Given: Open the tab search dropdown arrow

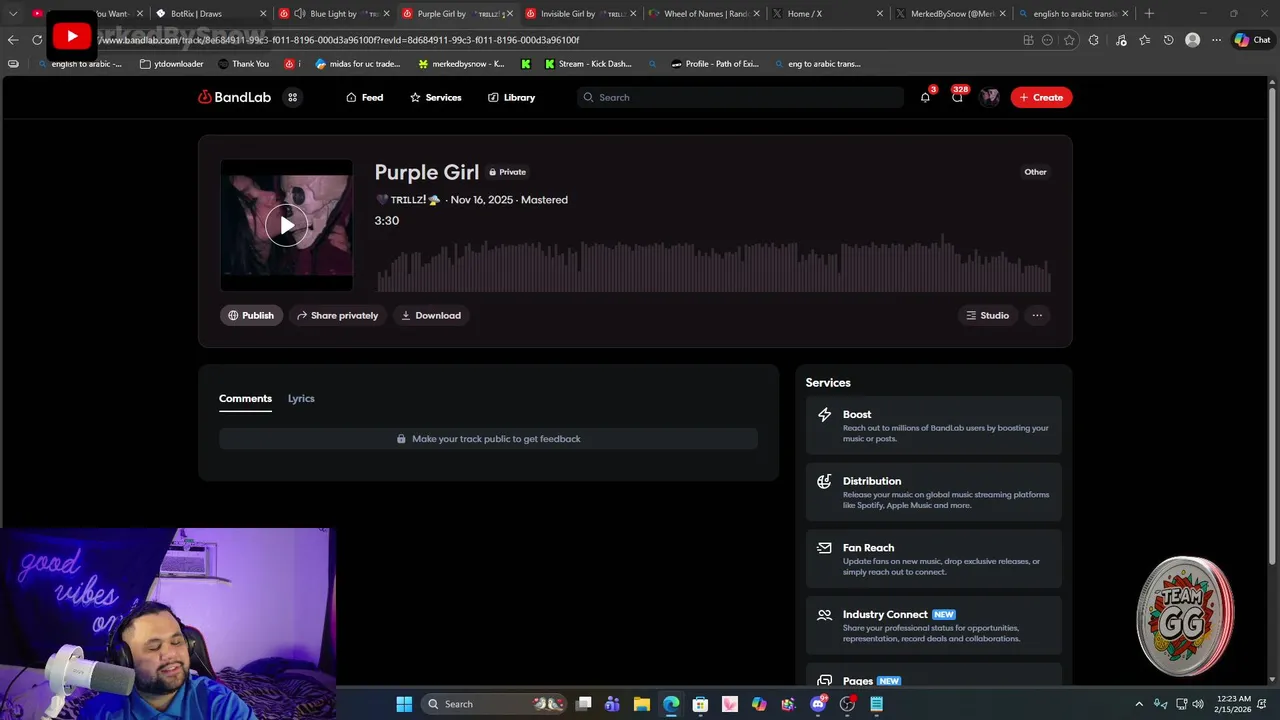Looking at the screenshot, I should (x=13, y=14).
